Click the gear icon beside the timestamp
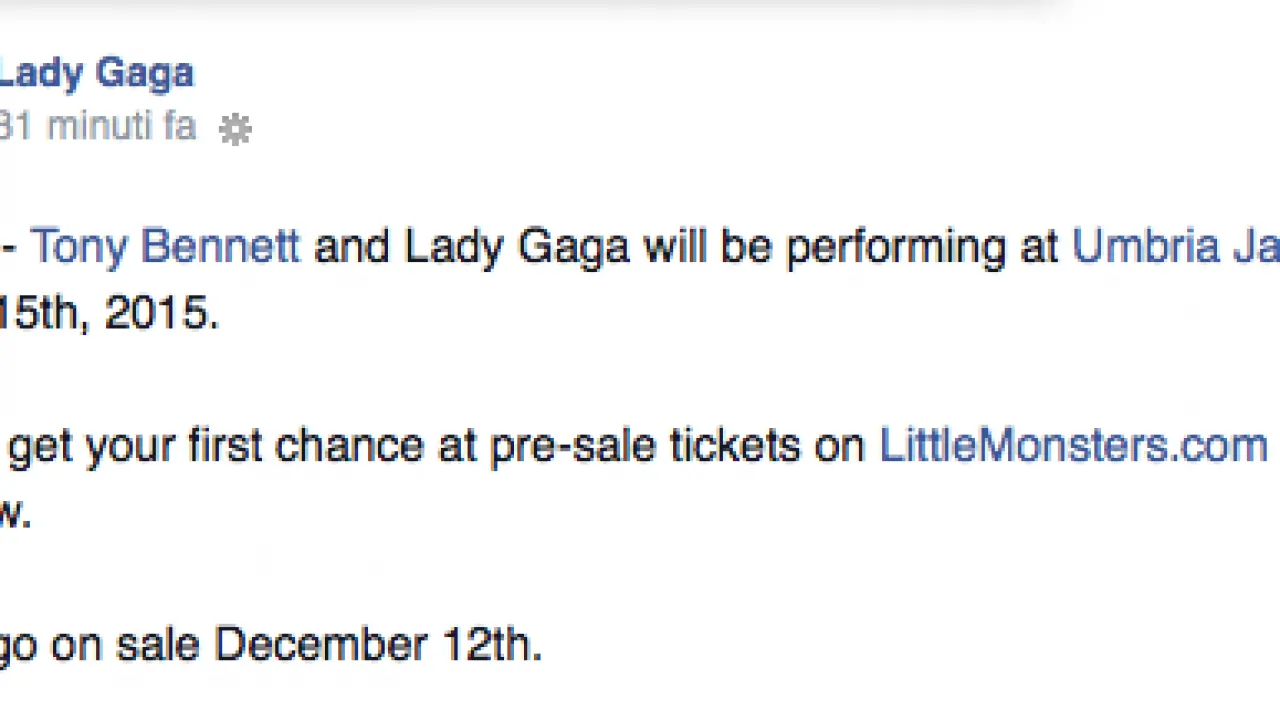Image resolution: width=1280 pixels, height=720 pixels. point(235,129)
